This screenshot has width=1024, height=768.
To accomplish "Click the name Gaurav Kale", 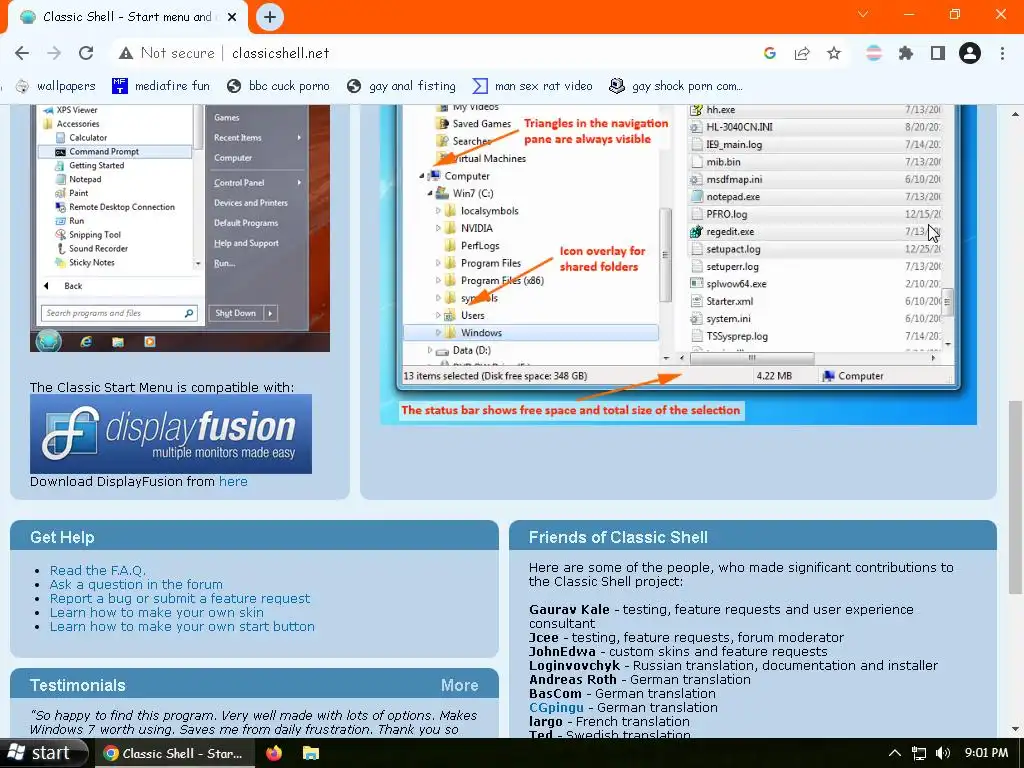I will 569,609.
